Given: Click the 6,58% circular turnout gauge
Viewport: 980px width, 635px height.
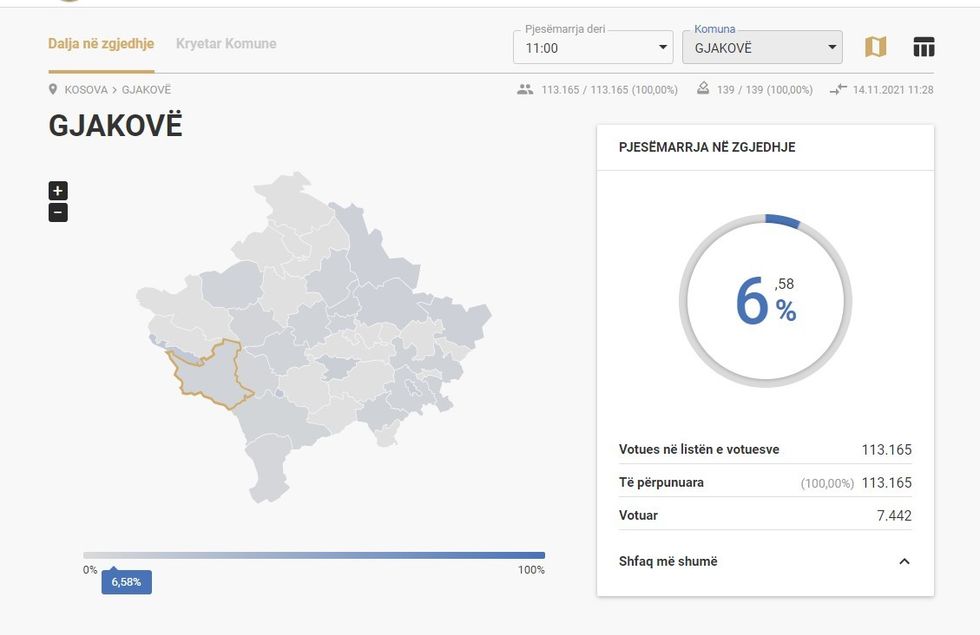Looking at the screenshot, I should point(765,301).
